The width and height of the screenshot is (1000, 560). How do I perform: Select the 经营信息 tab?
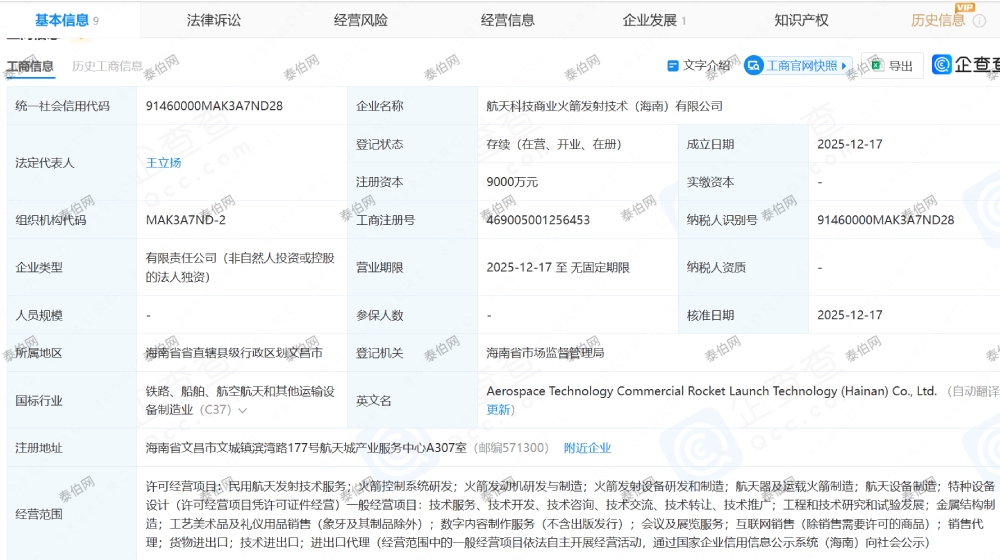[x=507, y=20]
